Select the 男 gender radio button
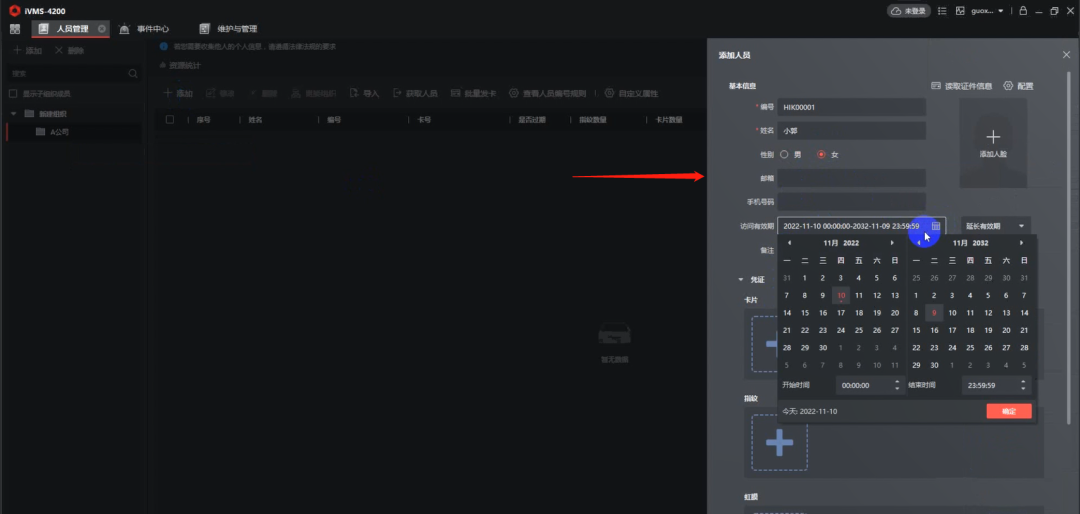 click(x=784, y=155)
